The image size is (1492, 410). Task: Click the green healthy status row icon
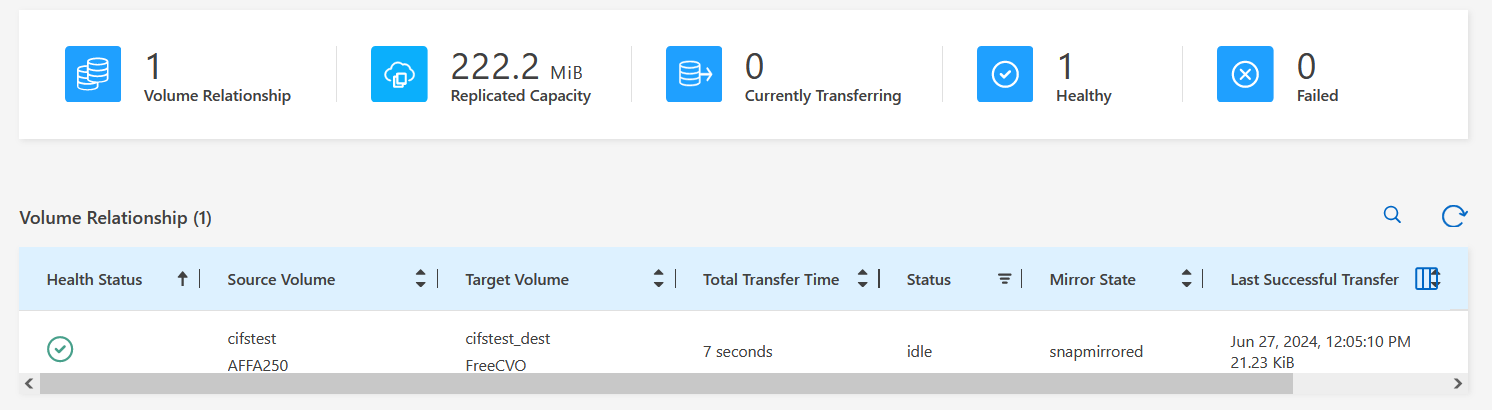[x=61, y=349]
